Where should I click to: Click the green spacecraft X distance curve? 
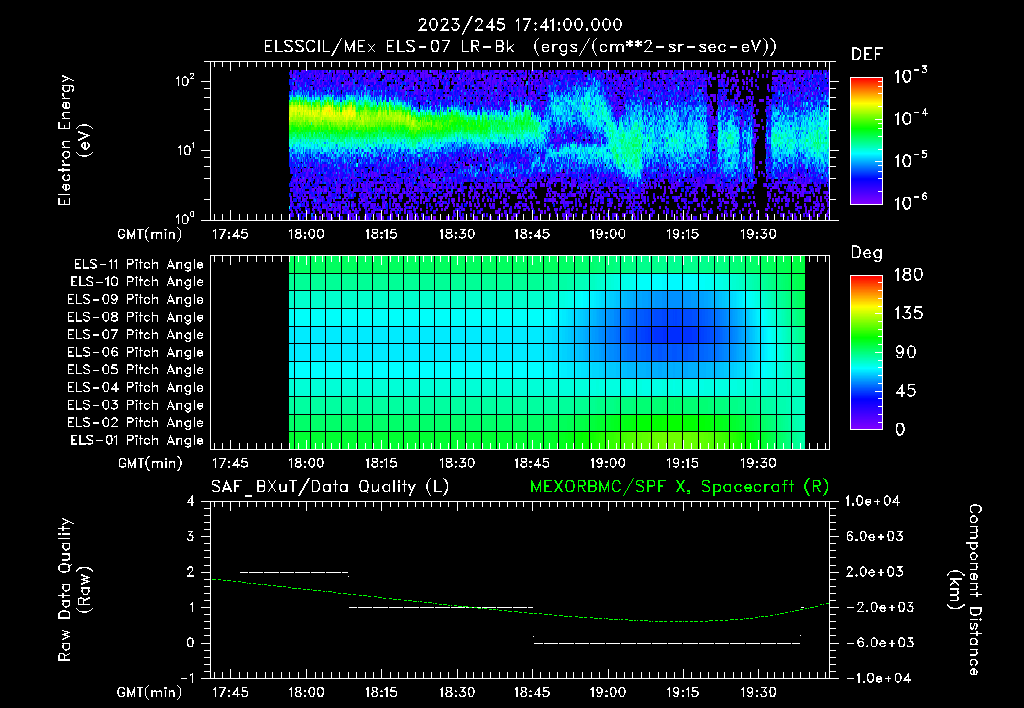[x=520, y=611]
